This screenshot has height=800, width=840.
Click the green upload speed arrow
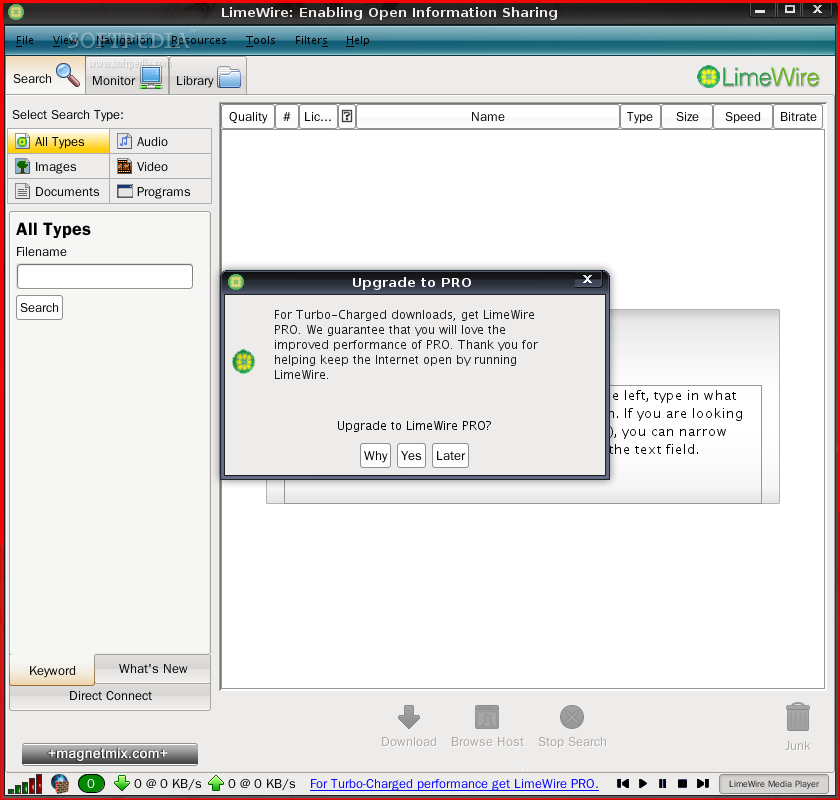point(216,783)
